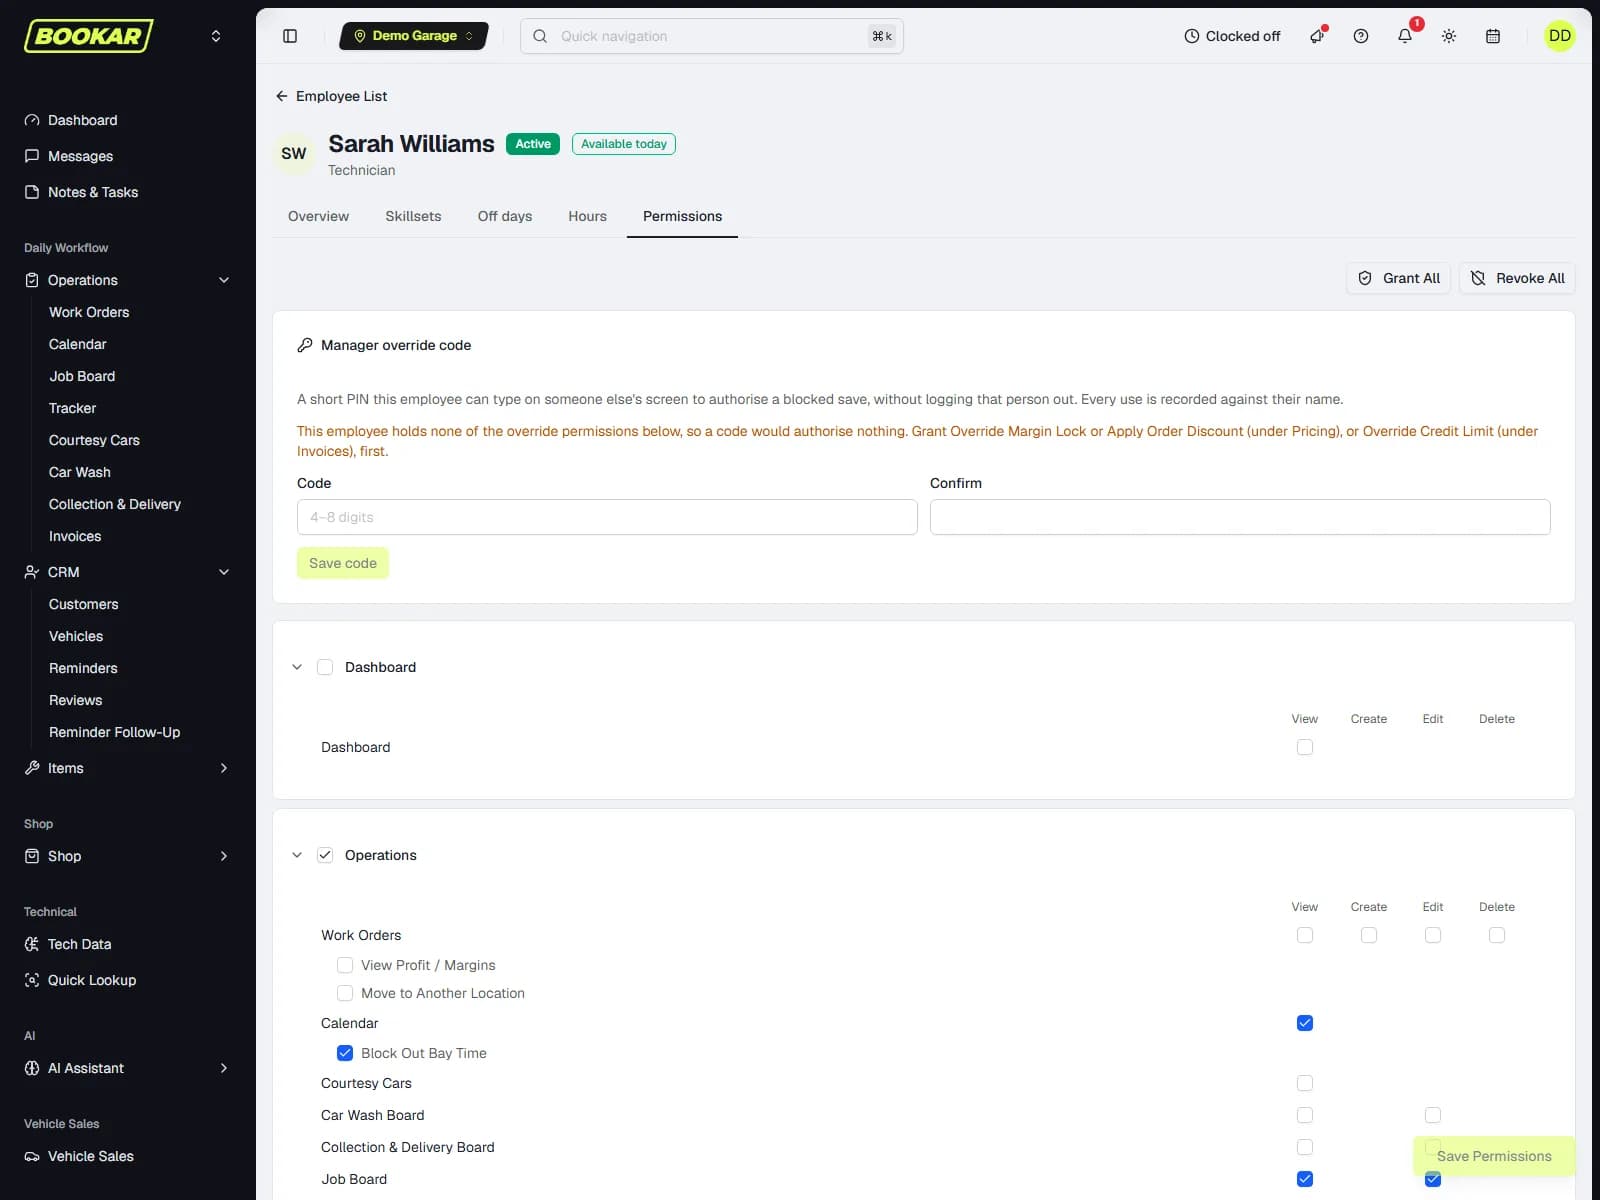The image size is (1600, 1200).
Task: Expand the AI Assistant section chevron
Action: coord(224,1068)
